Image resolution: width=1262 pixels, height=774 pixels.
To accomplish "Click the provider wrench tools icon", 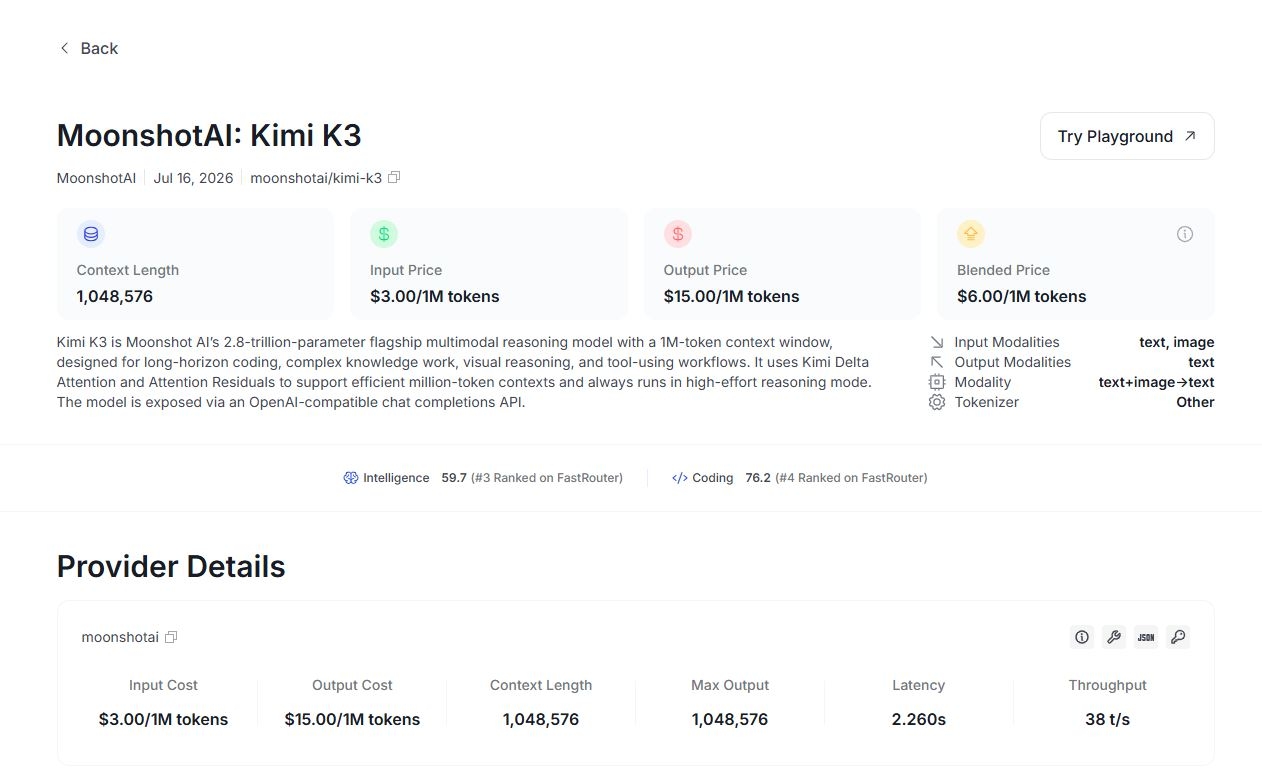I will (x=1114, y=637).
